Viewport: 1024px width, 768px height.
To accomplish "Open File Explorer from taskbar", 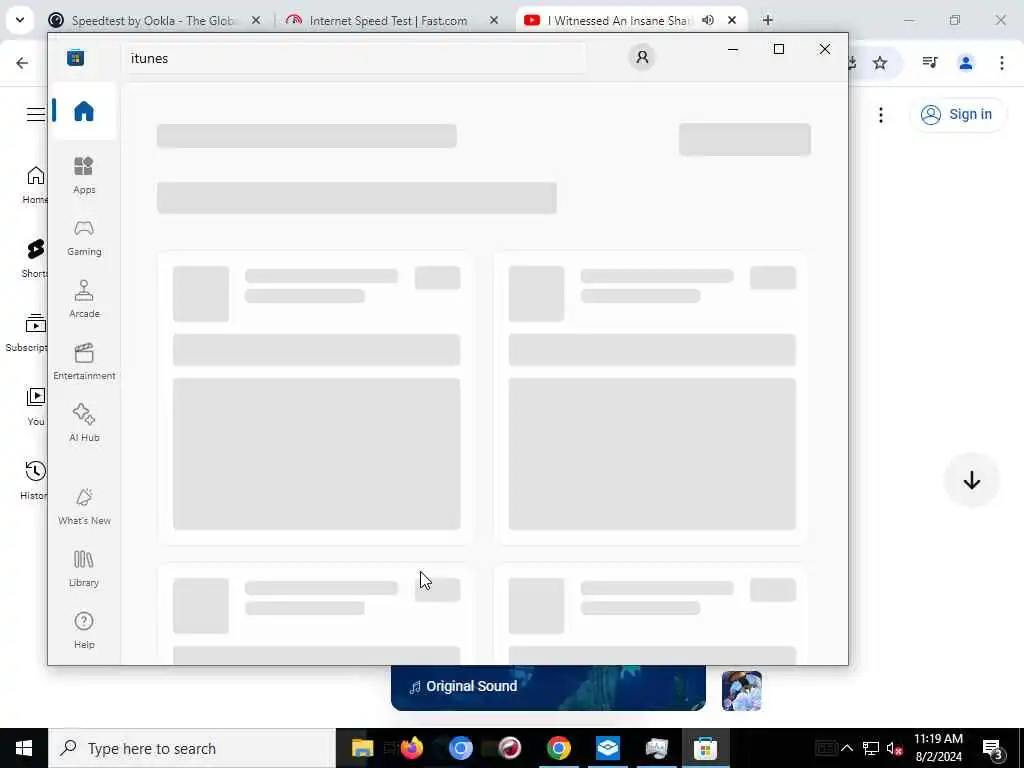I will pos(362,748).
